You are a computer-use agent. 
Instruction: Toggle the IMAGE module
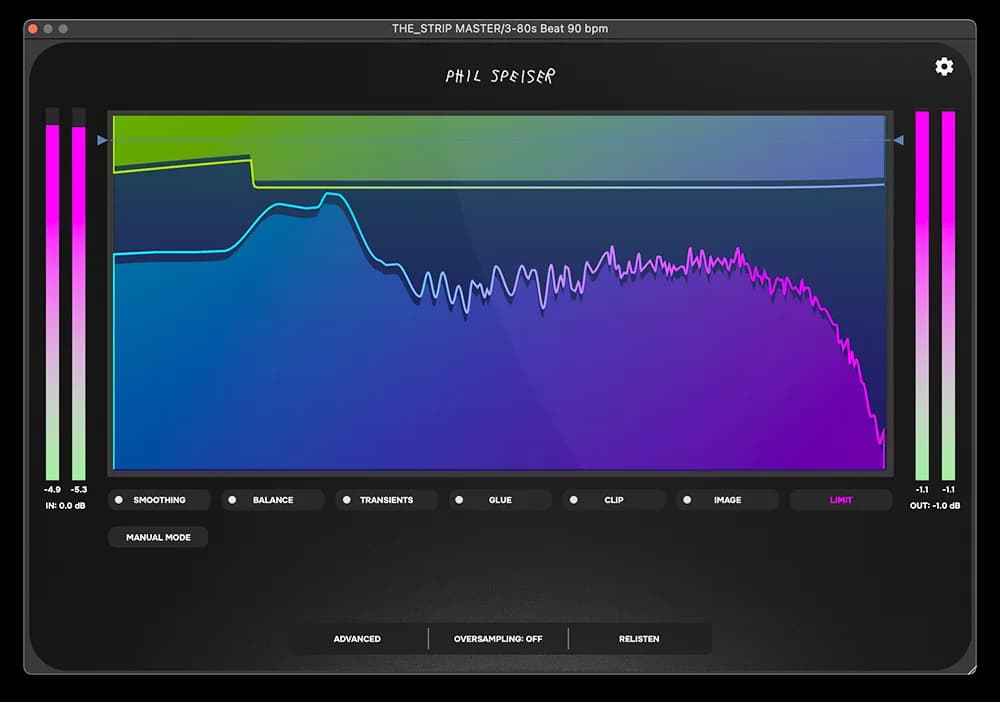tap(727, 500)
